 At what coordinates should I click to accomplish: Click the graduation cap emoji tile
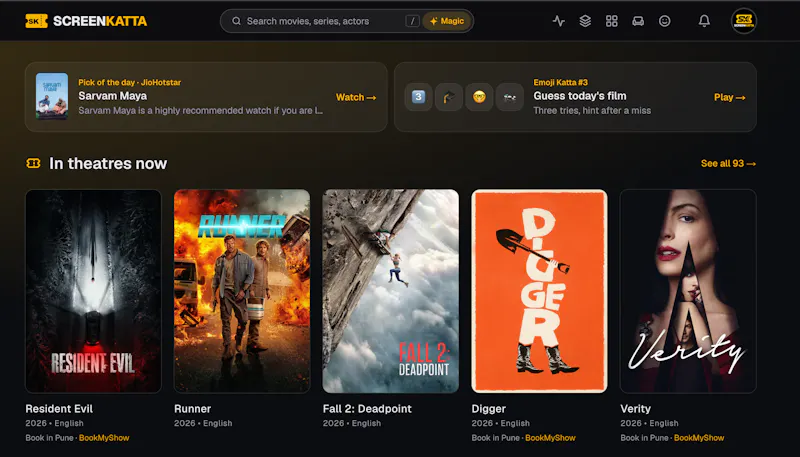448,97
